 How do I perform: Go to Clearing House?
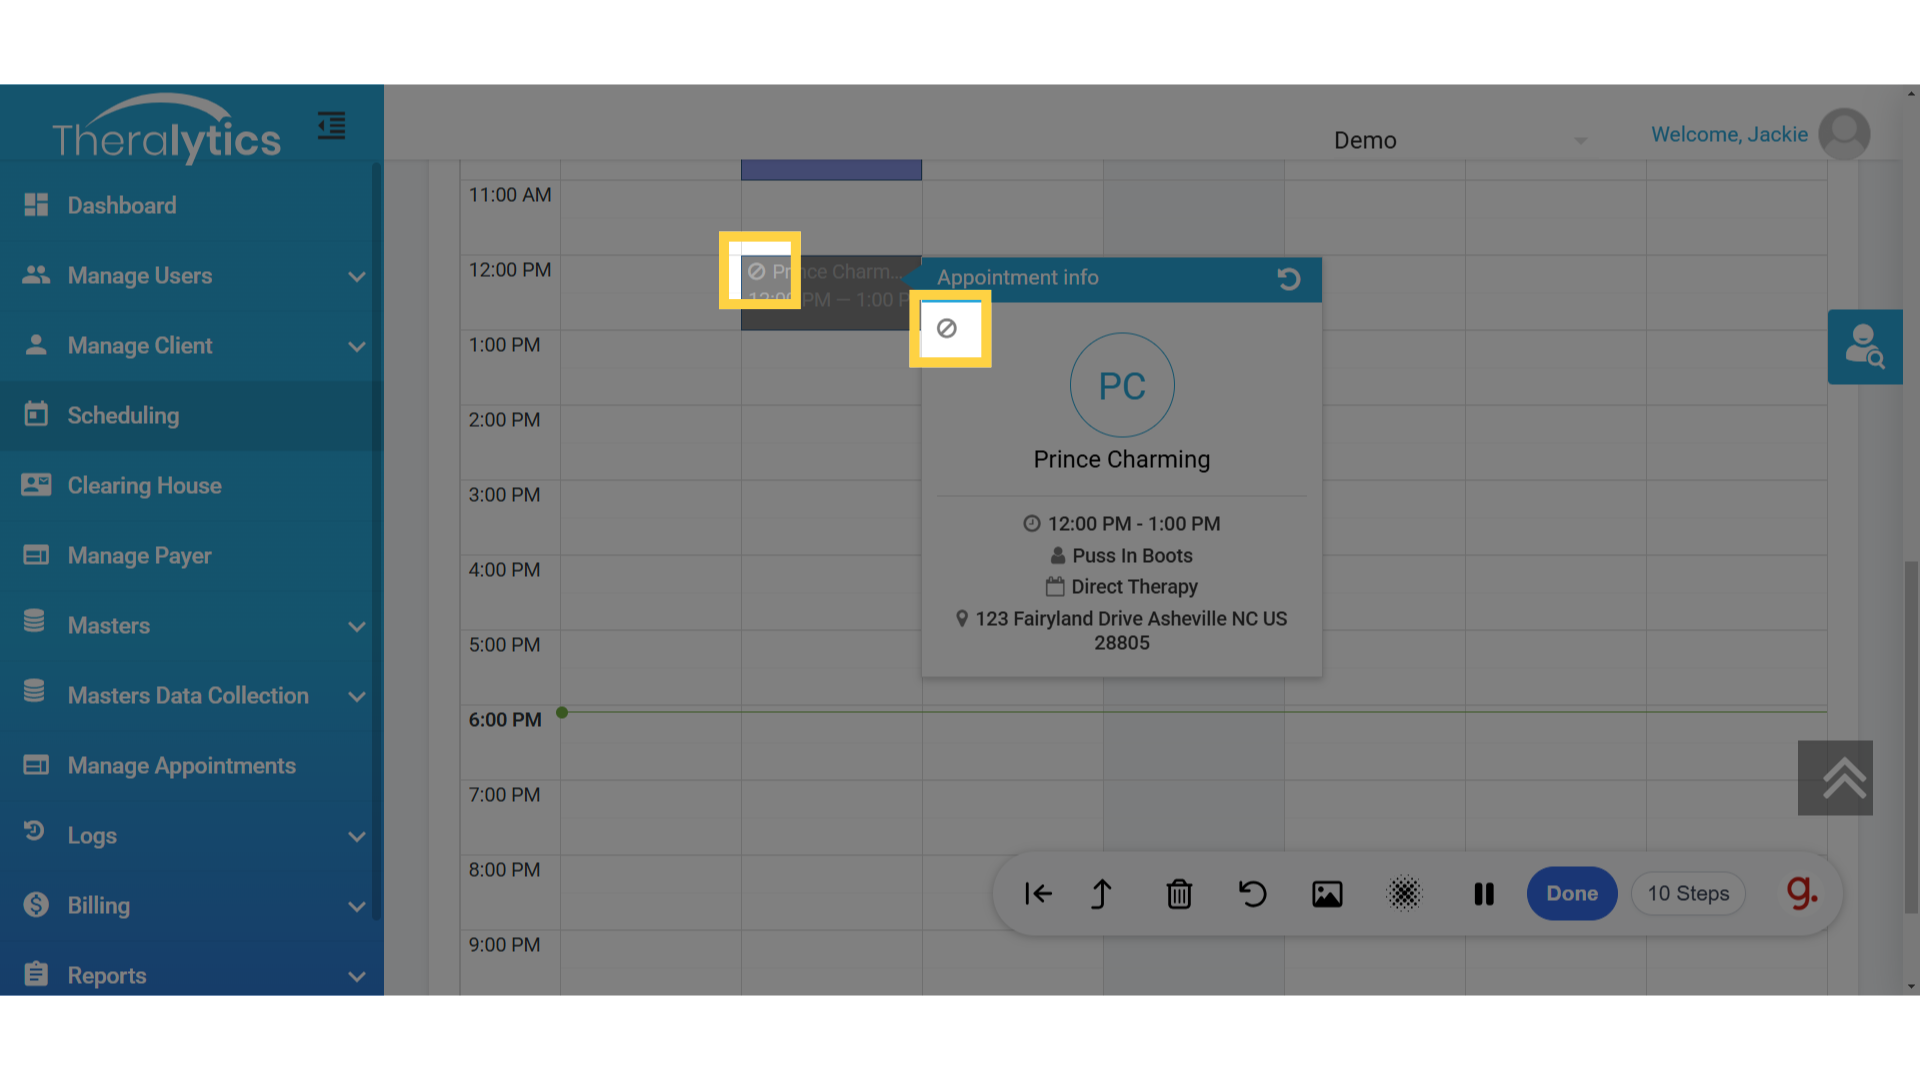(x=144, y=486)
